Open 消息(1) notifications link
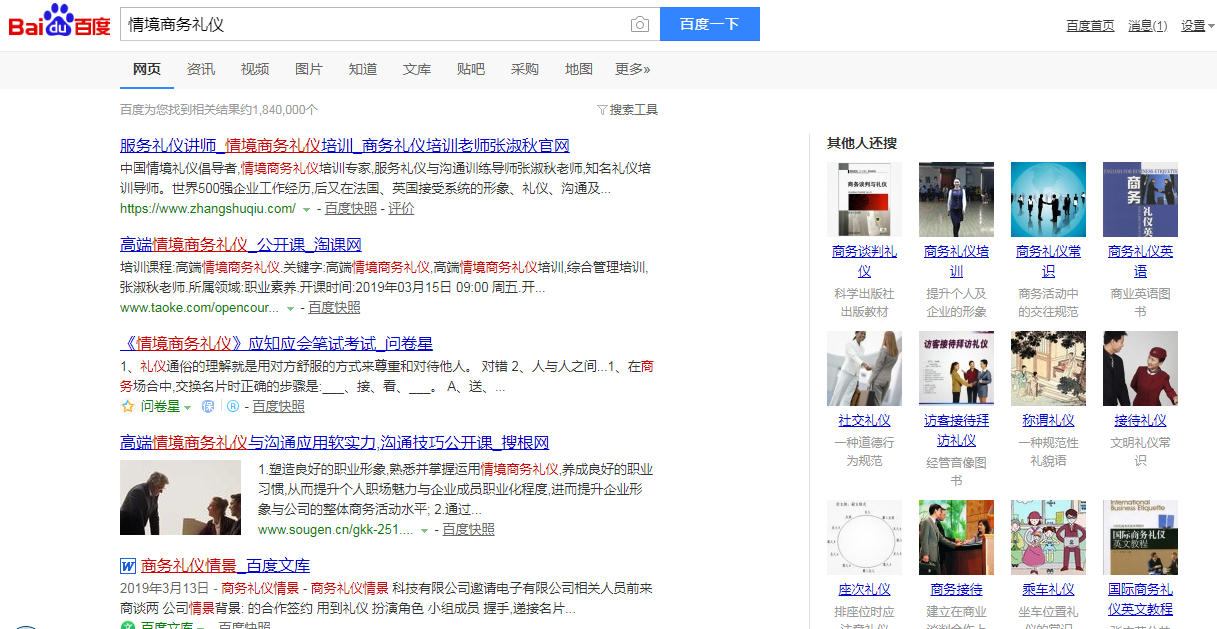1217x629 pixels. (x=1147, y=26)
